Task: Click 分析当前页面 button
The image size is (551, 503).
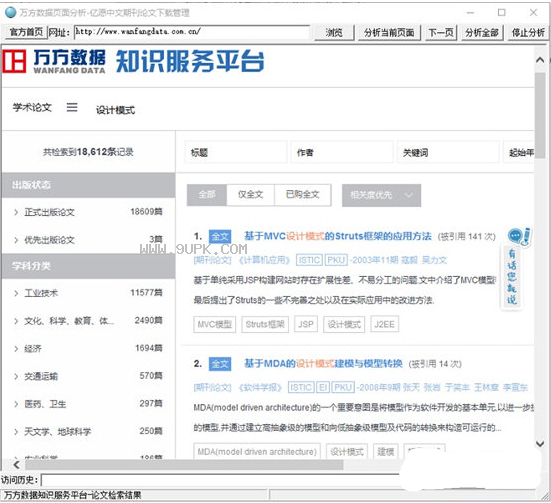Action: (x=389, y=33)
